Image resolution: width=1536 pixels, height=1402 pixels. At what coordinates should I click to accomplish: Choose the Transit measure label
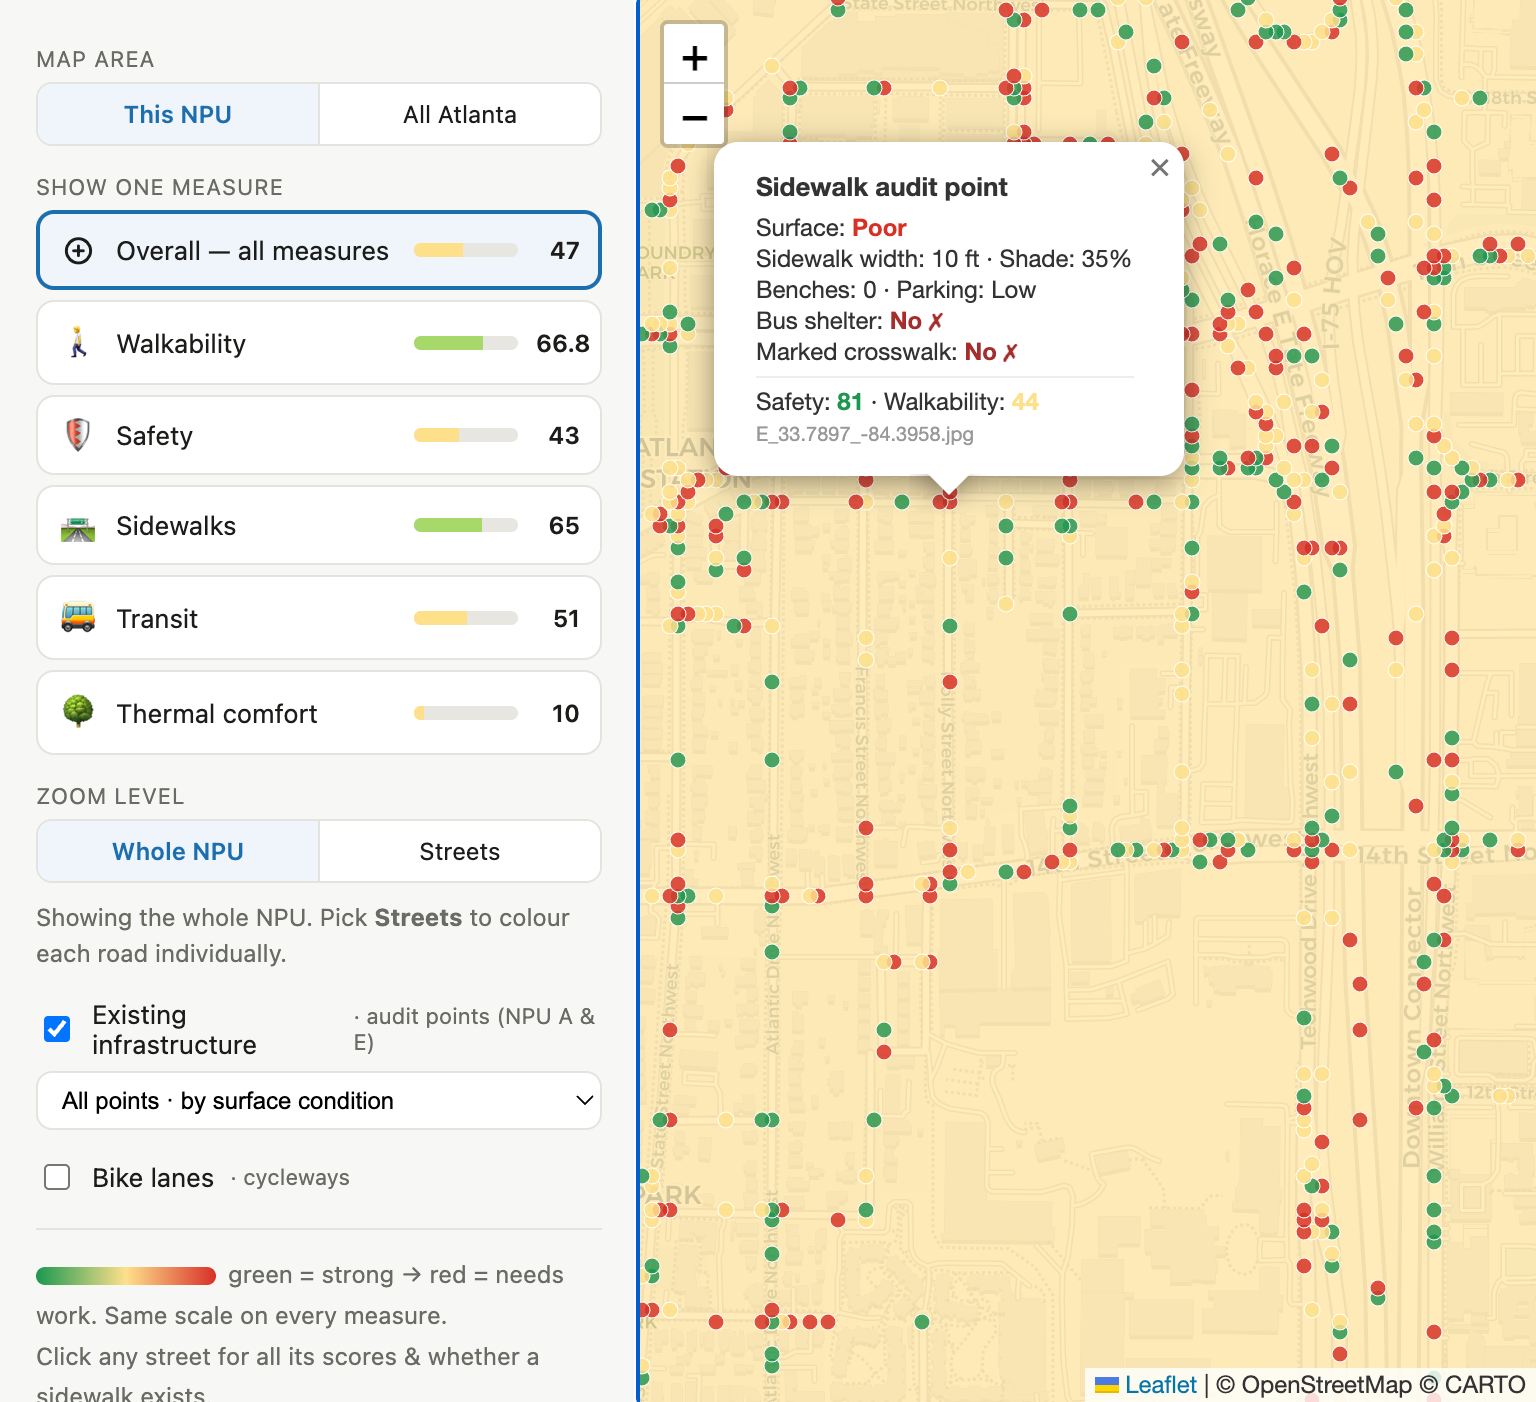click(x=157, y=618)
